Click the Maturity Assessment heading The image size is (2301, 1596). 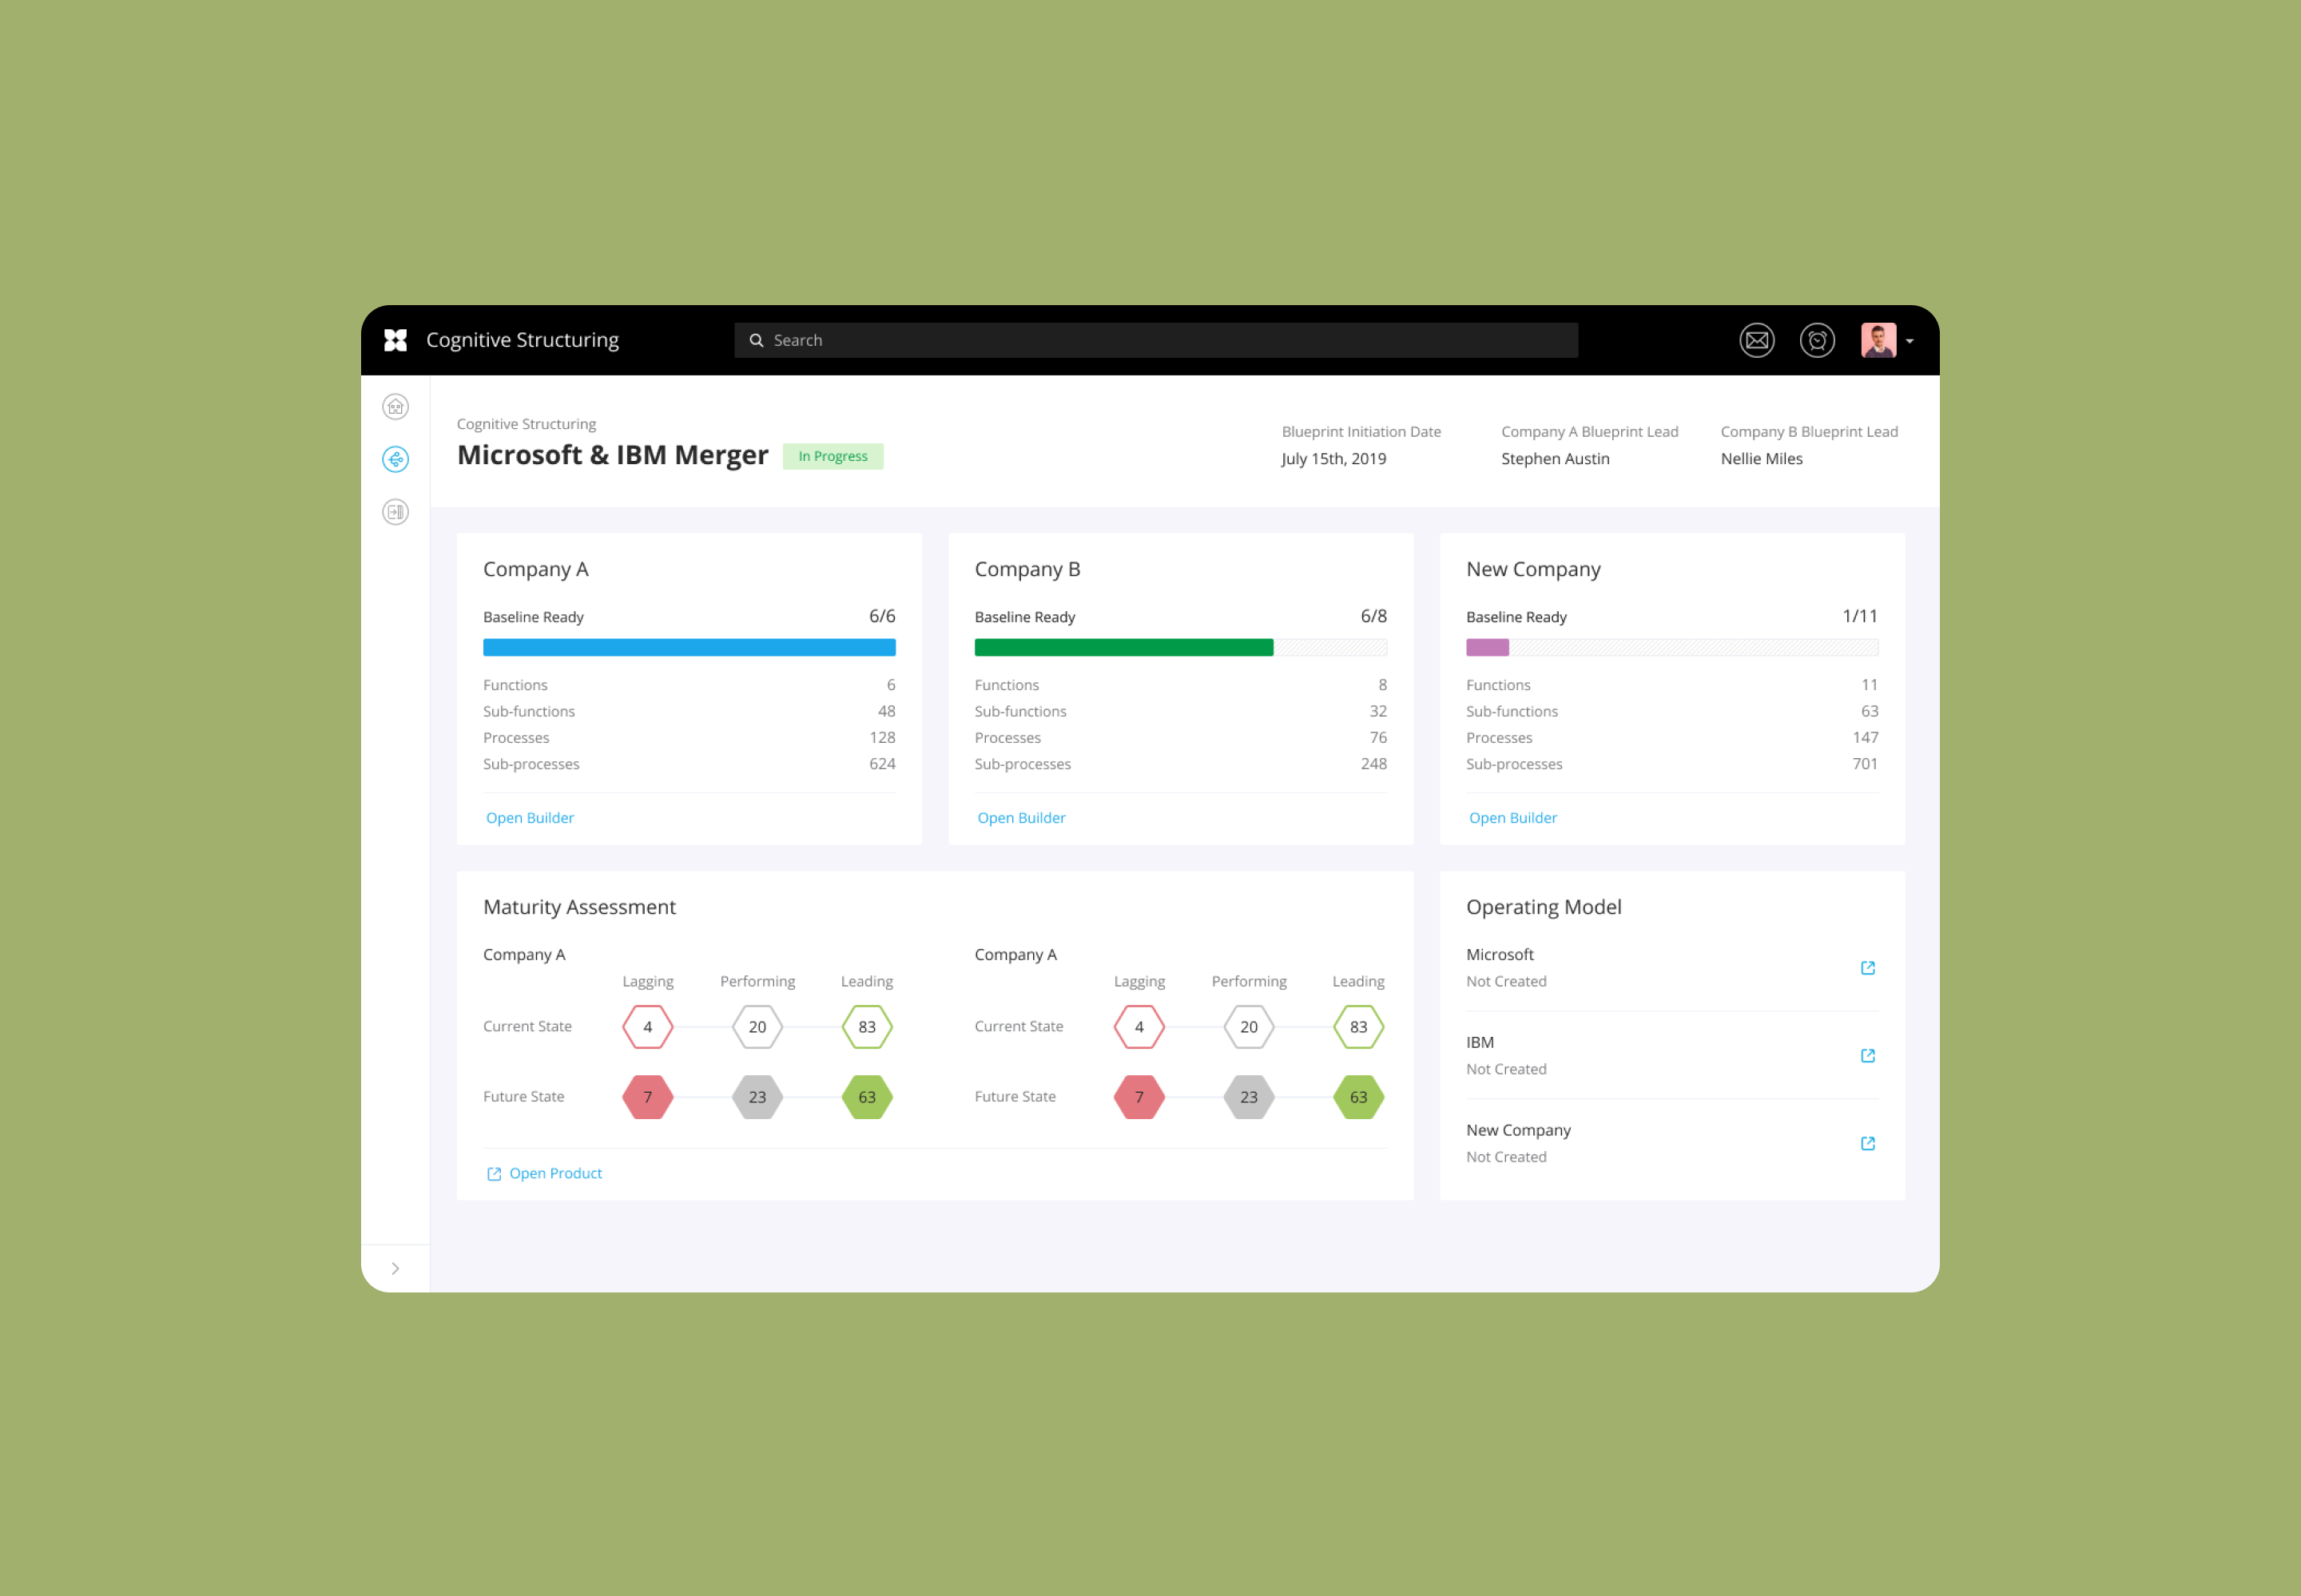click(x=579, y=907)
